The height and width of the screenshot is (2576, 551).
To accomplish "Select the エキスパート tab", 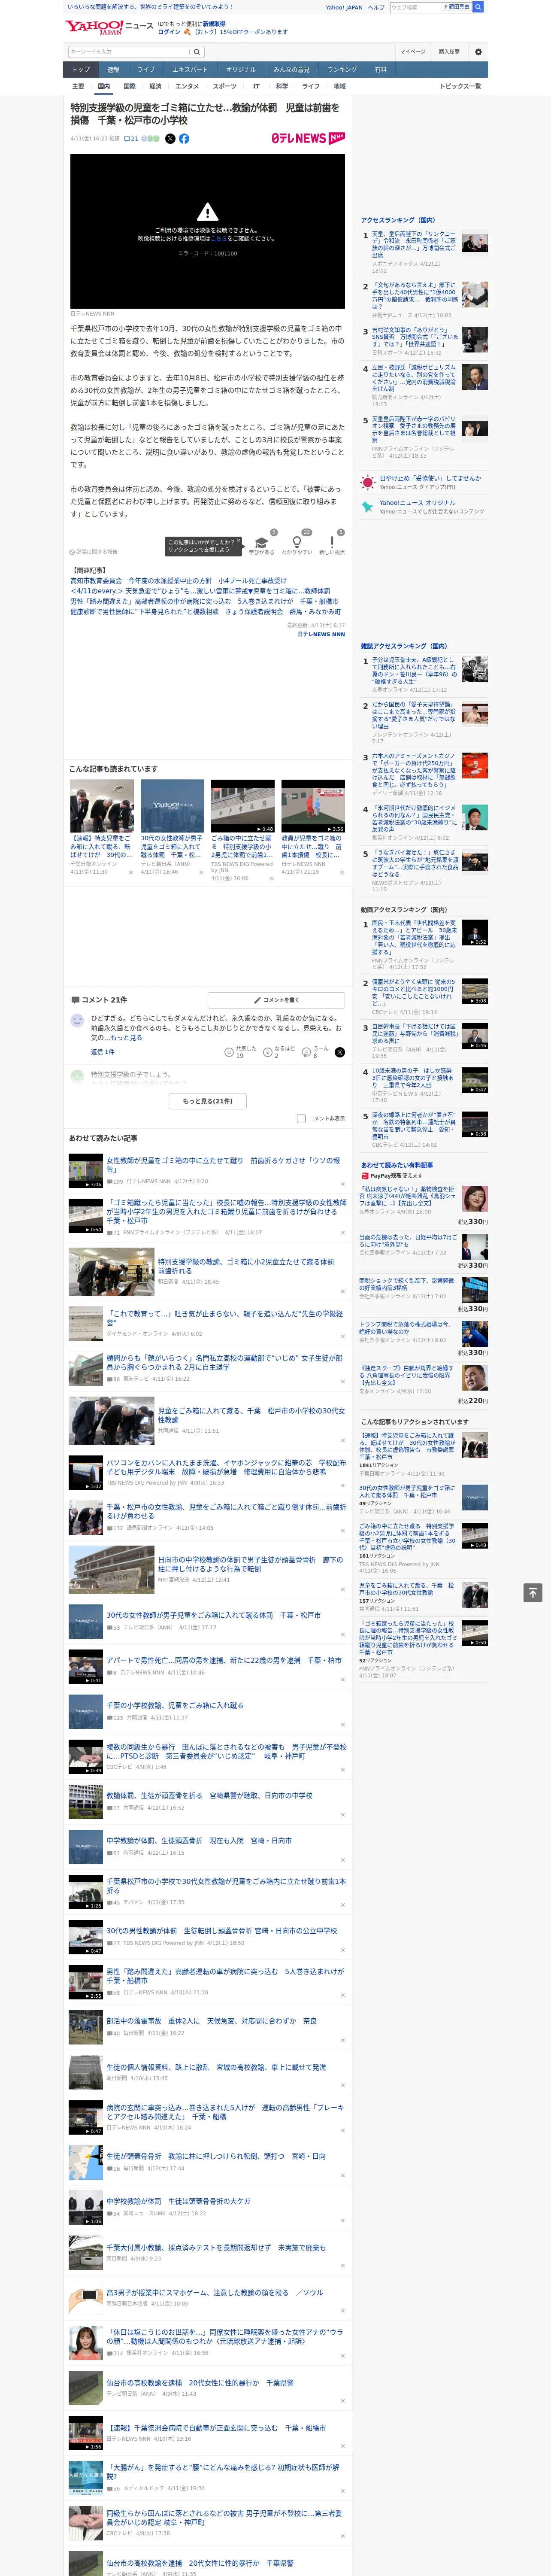I will tap(190, 70).
